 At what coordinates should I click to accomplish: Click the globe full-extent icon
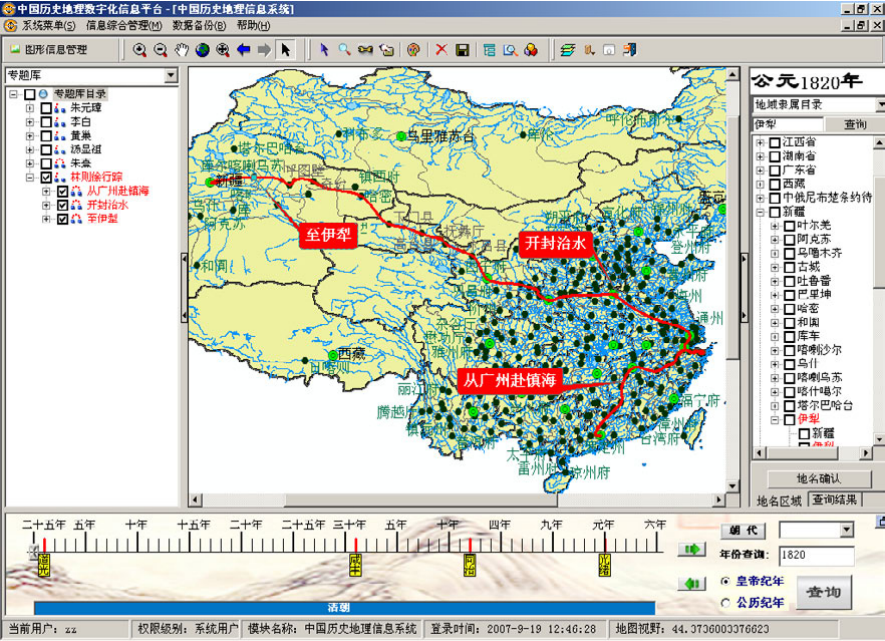point(202,50)
